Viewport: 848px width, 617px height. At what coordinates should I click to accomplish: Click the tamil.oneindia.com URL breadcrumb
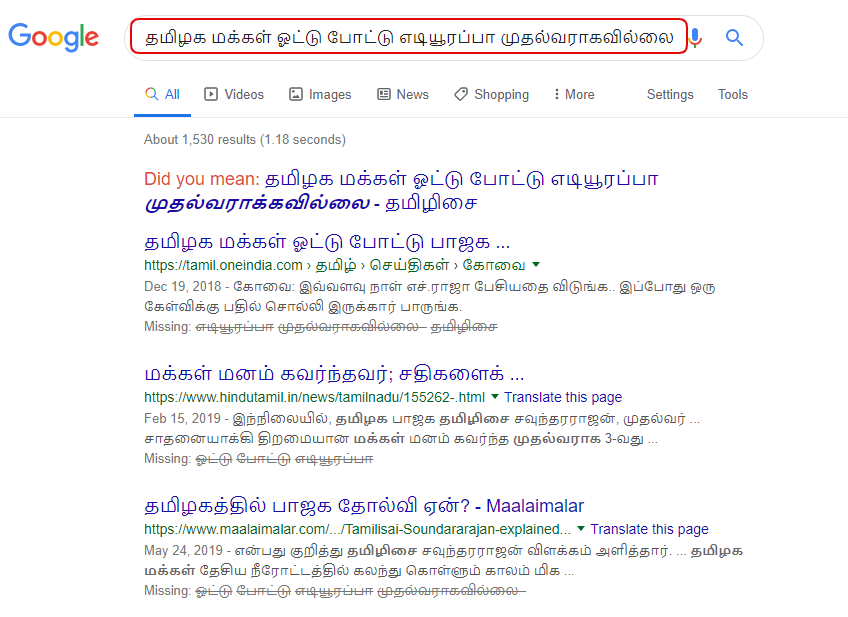[335, 266]
